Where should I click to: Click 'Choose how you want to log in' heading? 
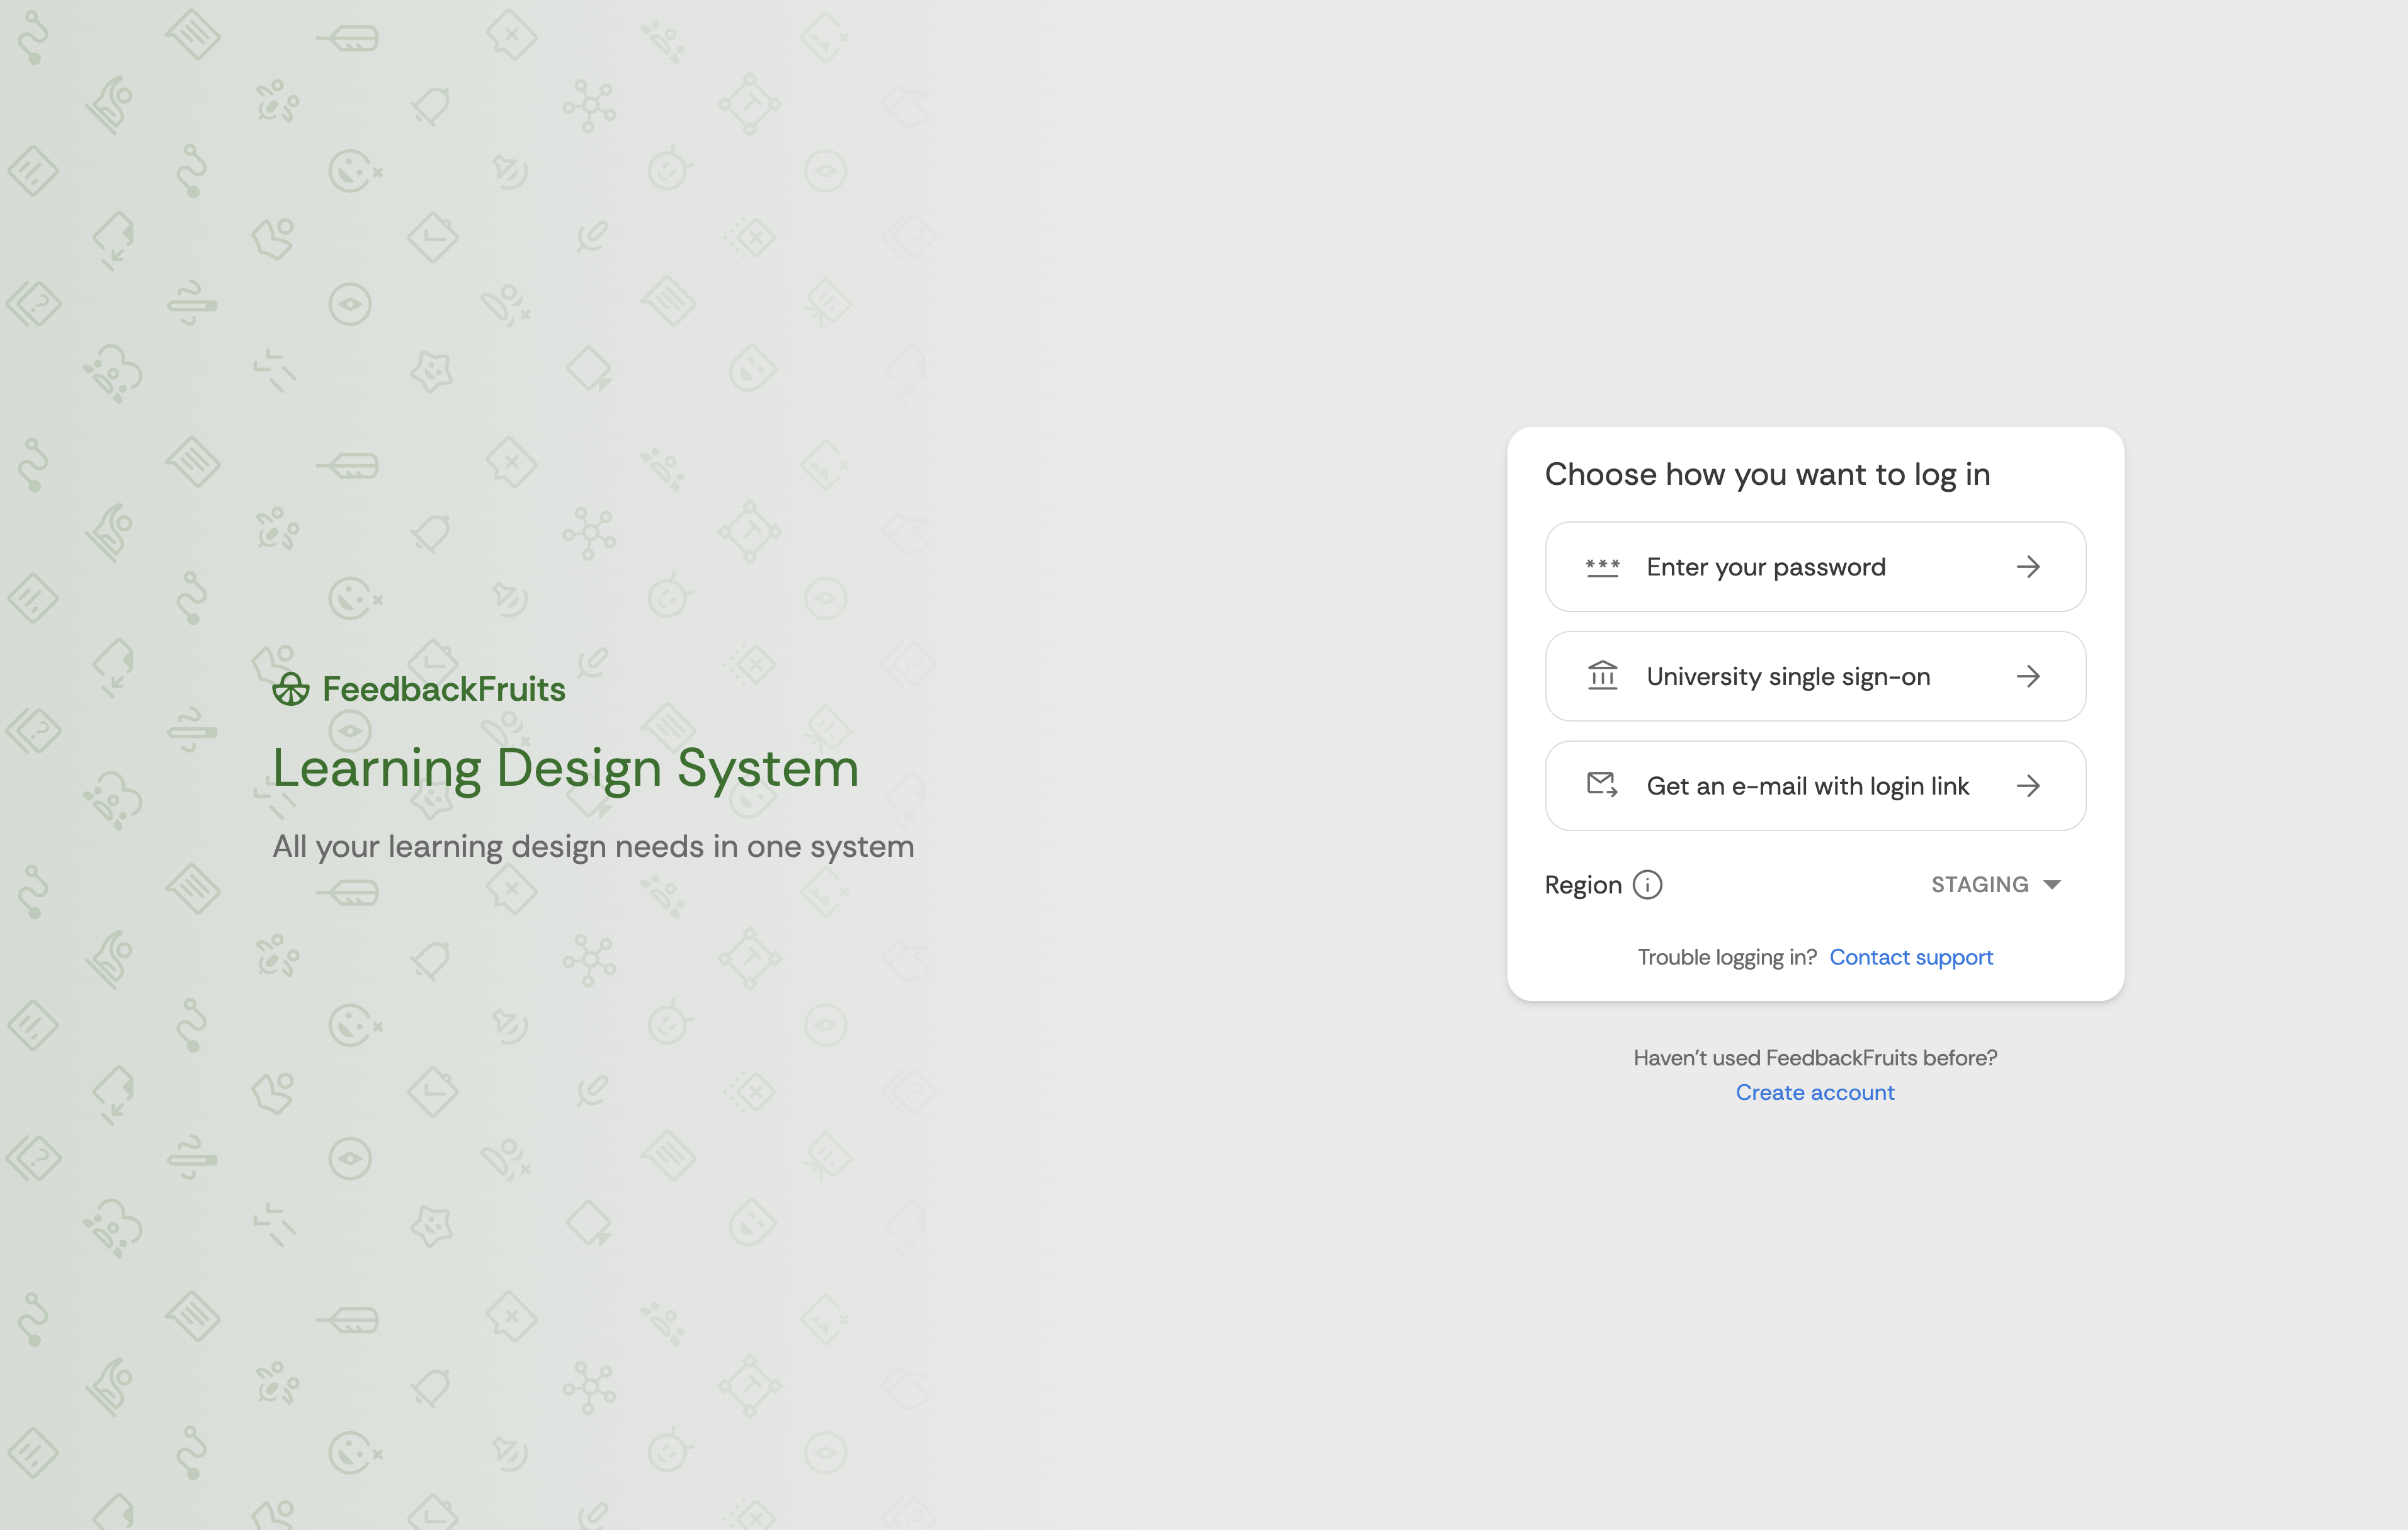point(1767,474)
